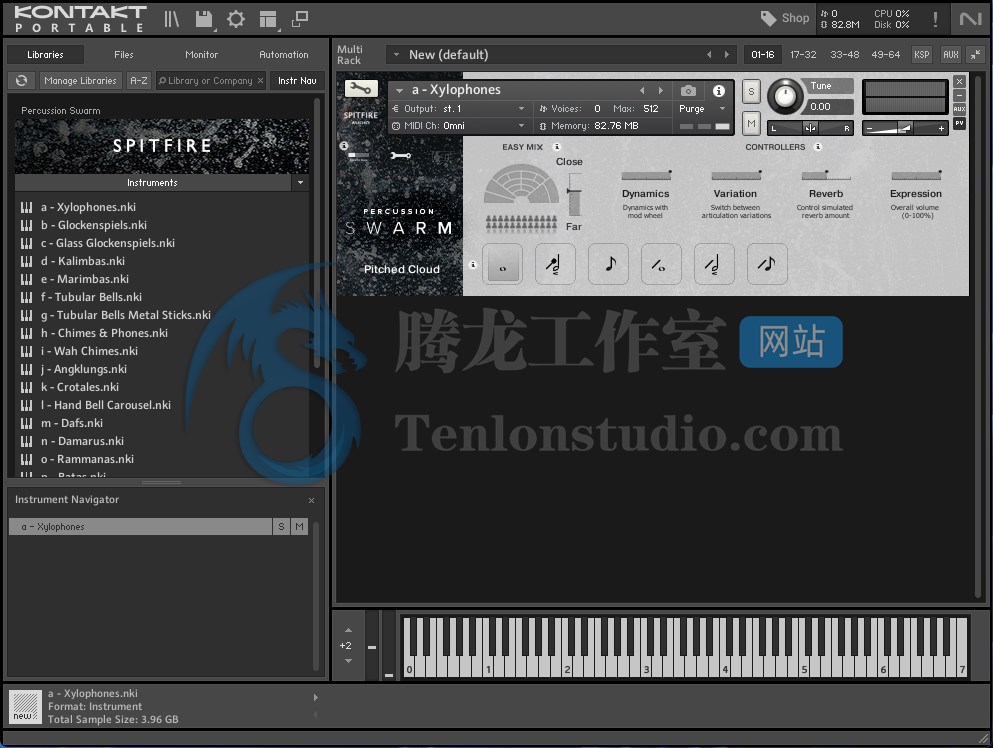Select rack page 33-48
The height and width of the screenshot is (748, 993).
pos(845,54)
